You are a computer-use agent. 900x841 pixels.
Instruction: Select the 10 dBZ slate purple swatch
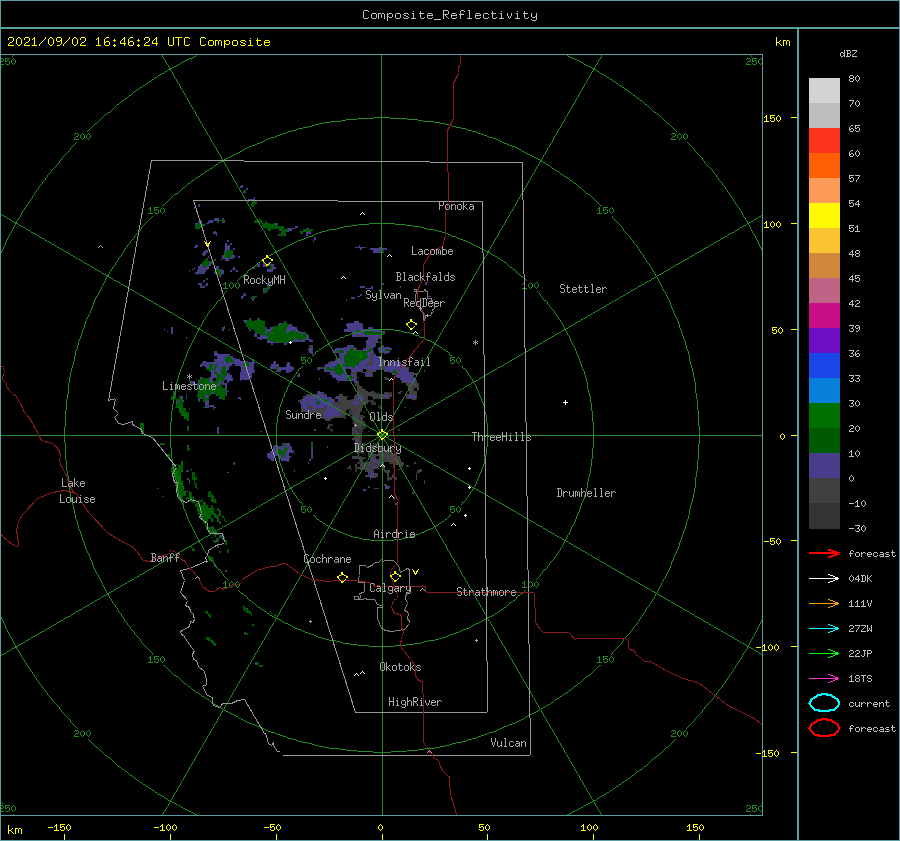pos(824,465)
